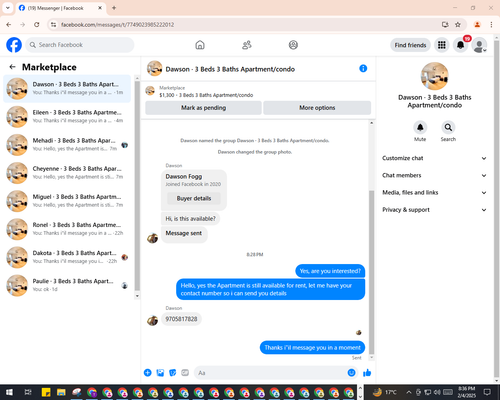The height and width of the screenshot is (400, 500).
Task: Open the $1,300 Marketplace listing link
Action: [206, 95]
